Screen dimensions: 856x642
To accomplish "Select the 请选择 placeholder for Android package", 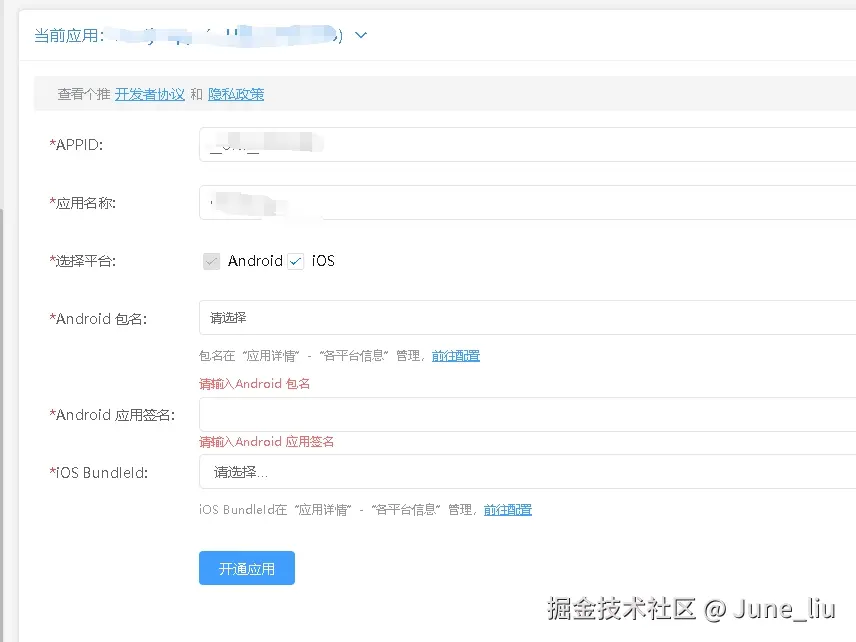I will (229, 318).
